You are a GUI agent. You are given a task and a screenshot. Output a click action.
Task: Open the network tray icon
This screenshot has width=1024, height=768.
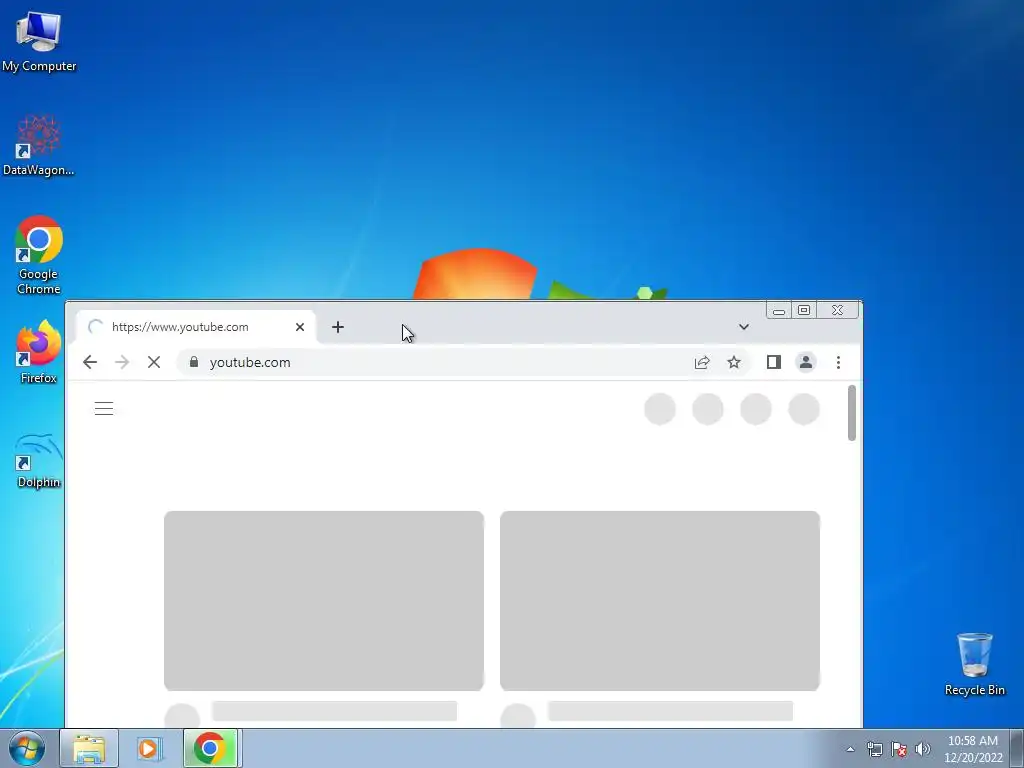(x=874, y=749)
